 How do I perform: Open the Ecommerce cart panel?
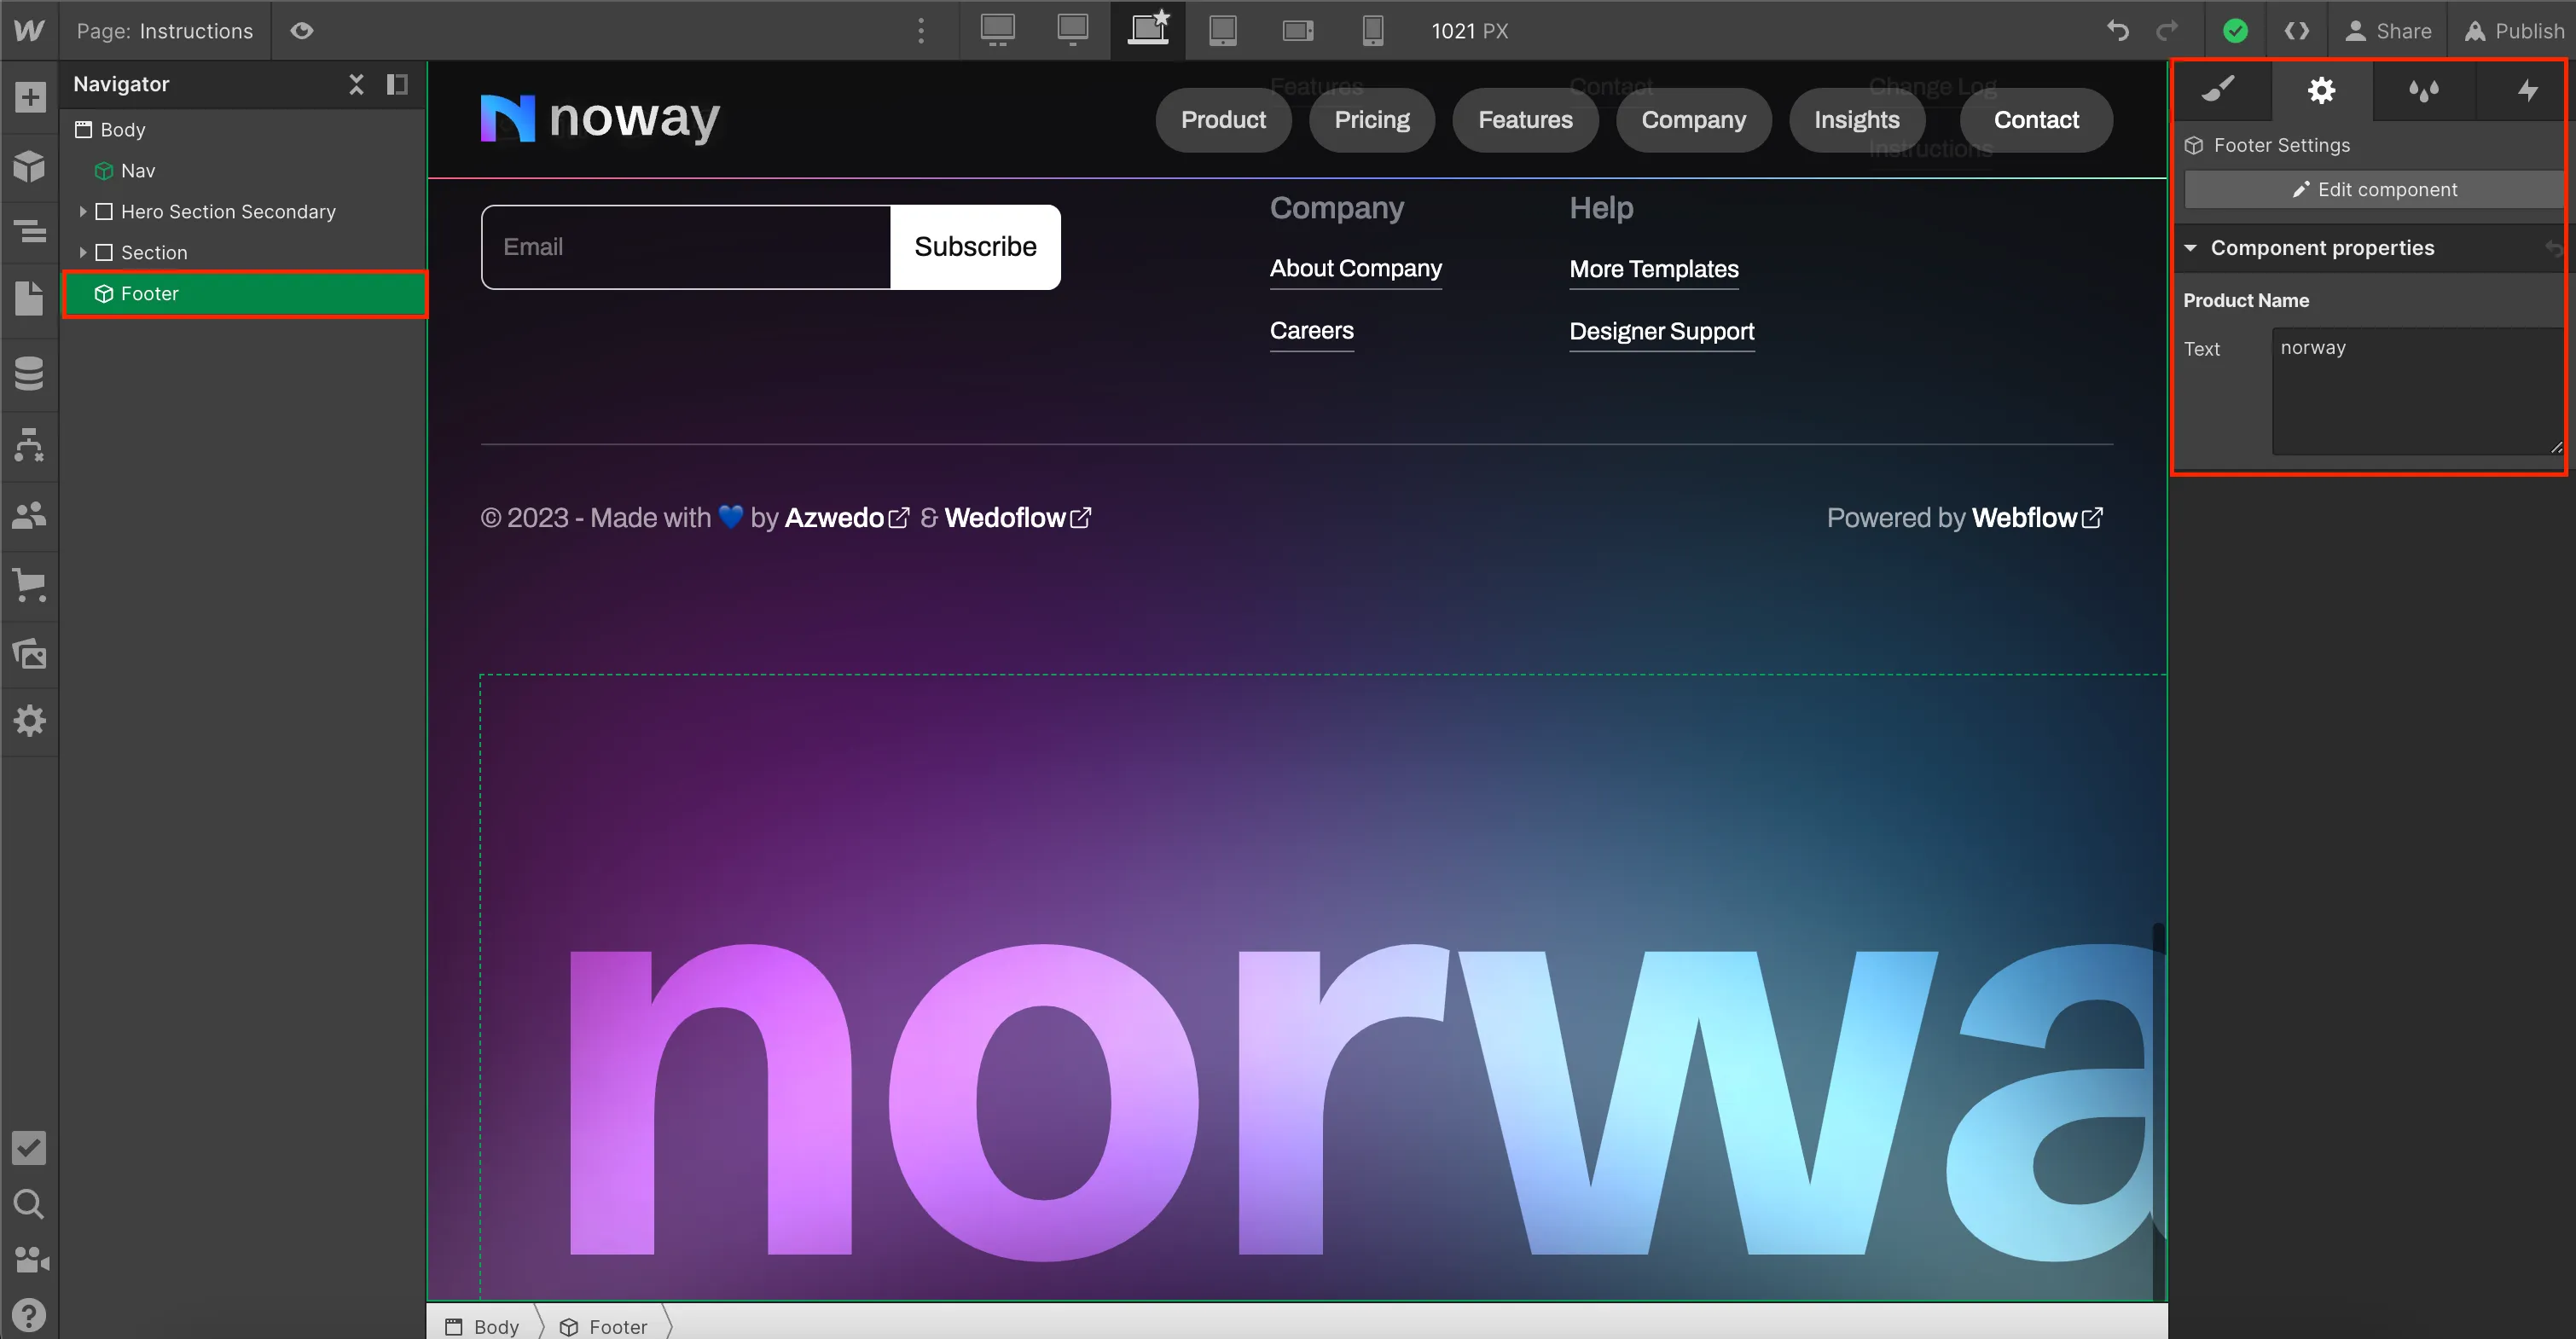29,585
